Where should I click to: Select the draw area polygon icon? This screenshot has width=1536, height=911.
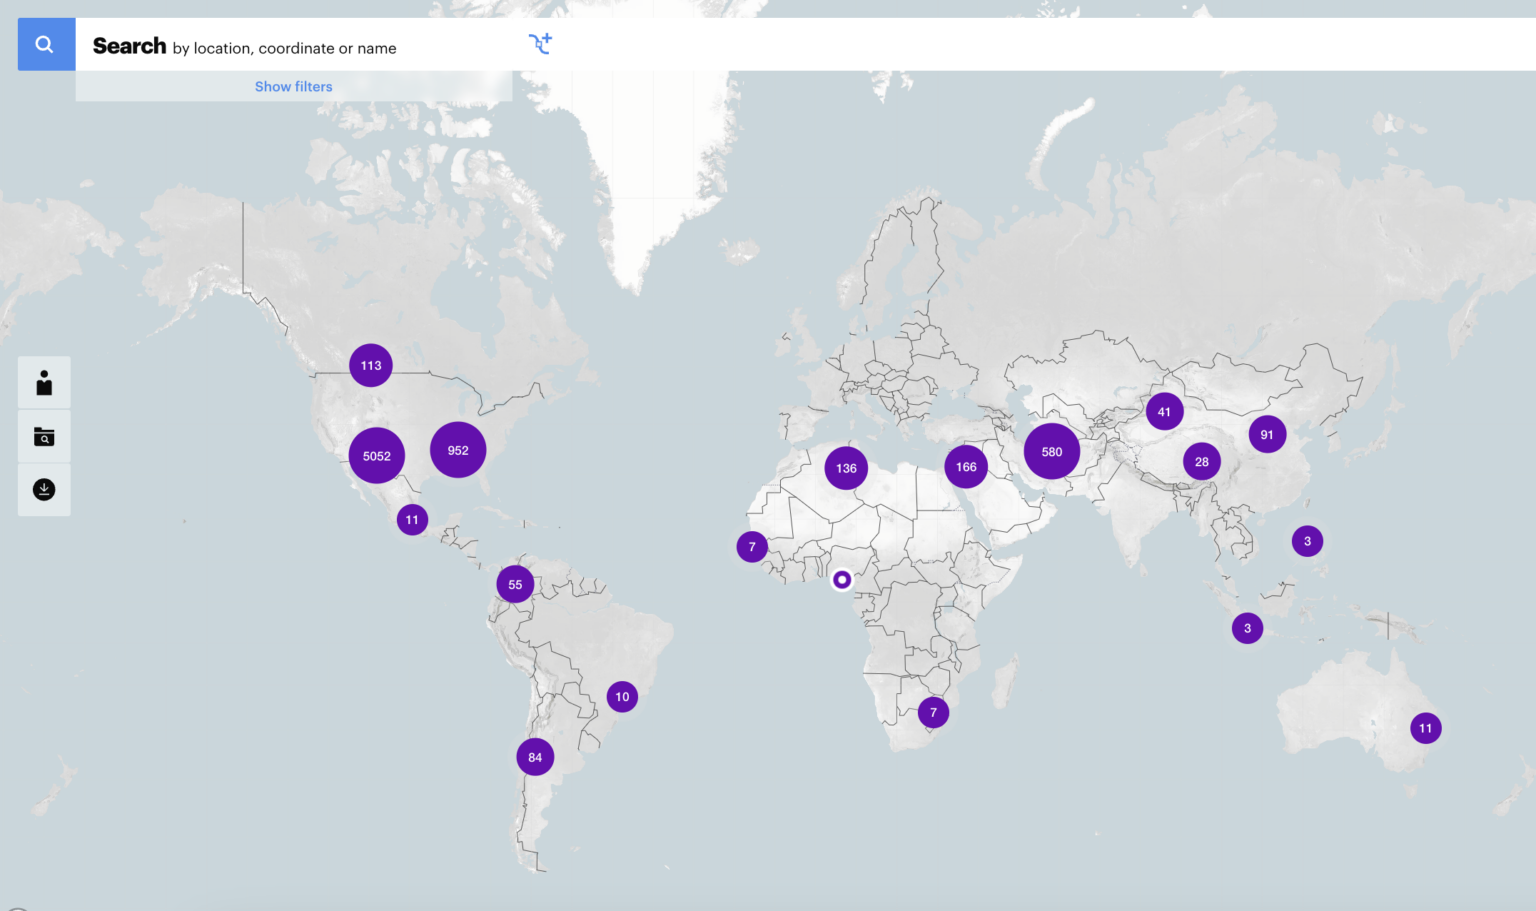(x=540, y=44)
